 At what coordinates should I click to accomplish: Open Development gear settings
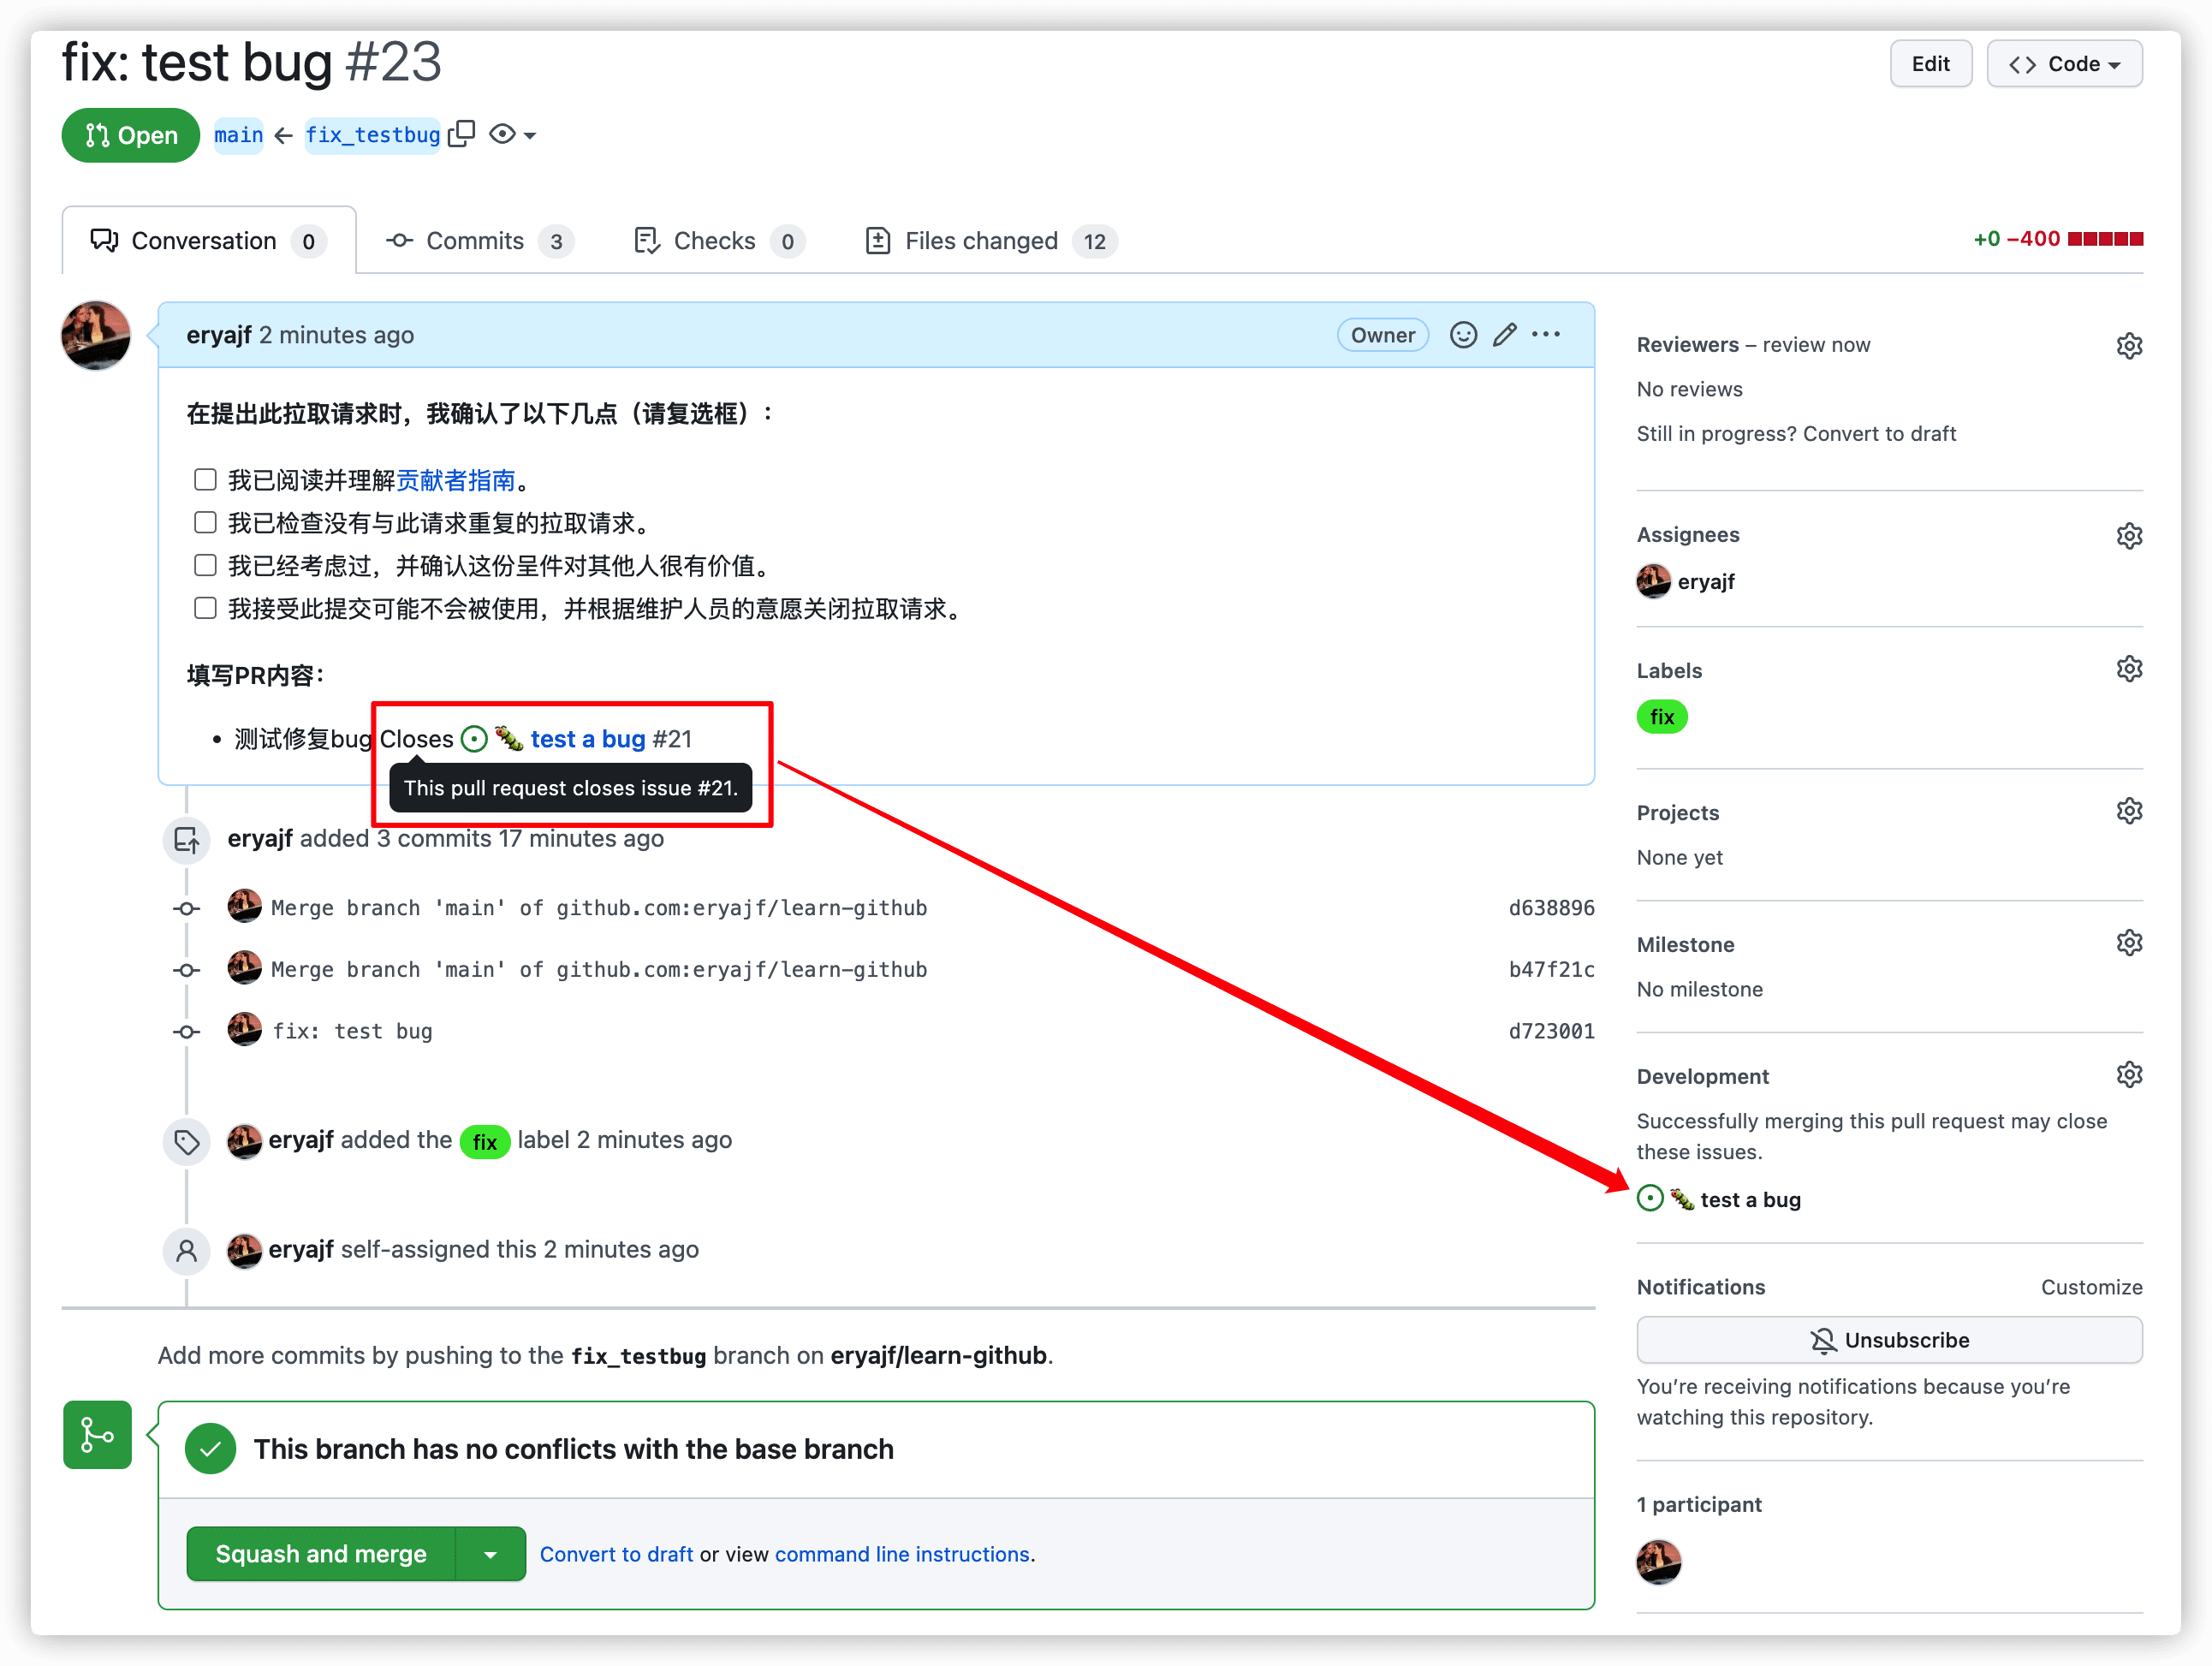coord(2129,1075)
